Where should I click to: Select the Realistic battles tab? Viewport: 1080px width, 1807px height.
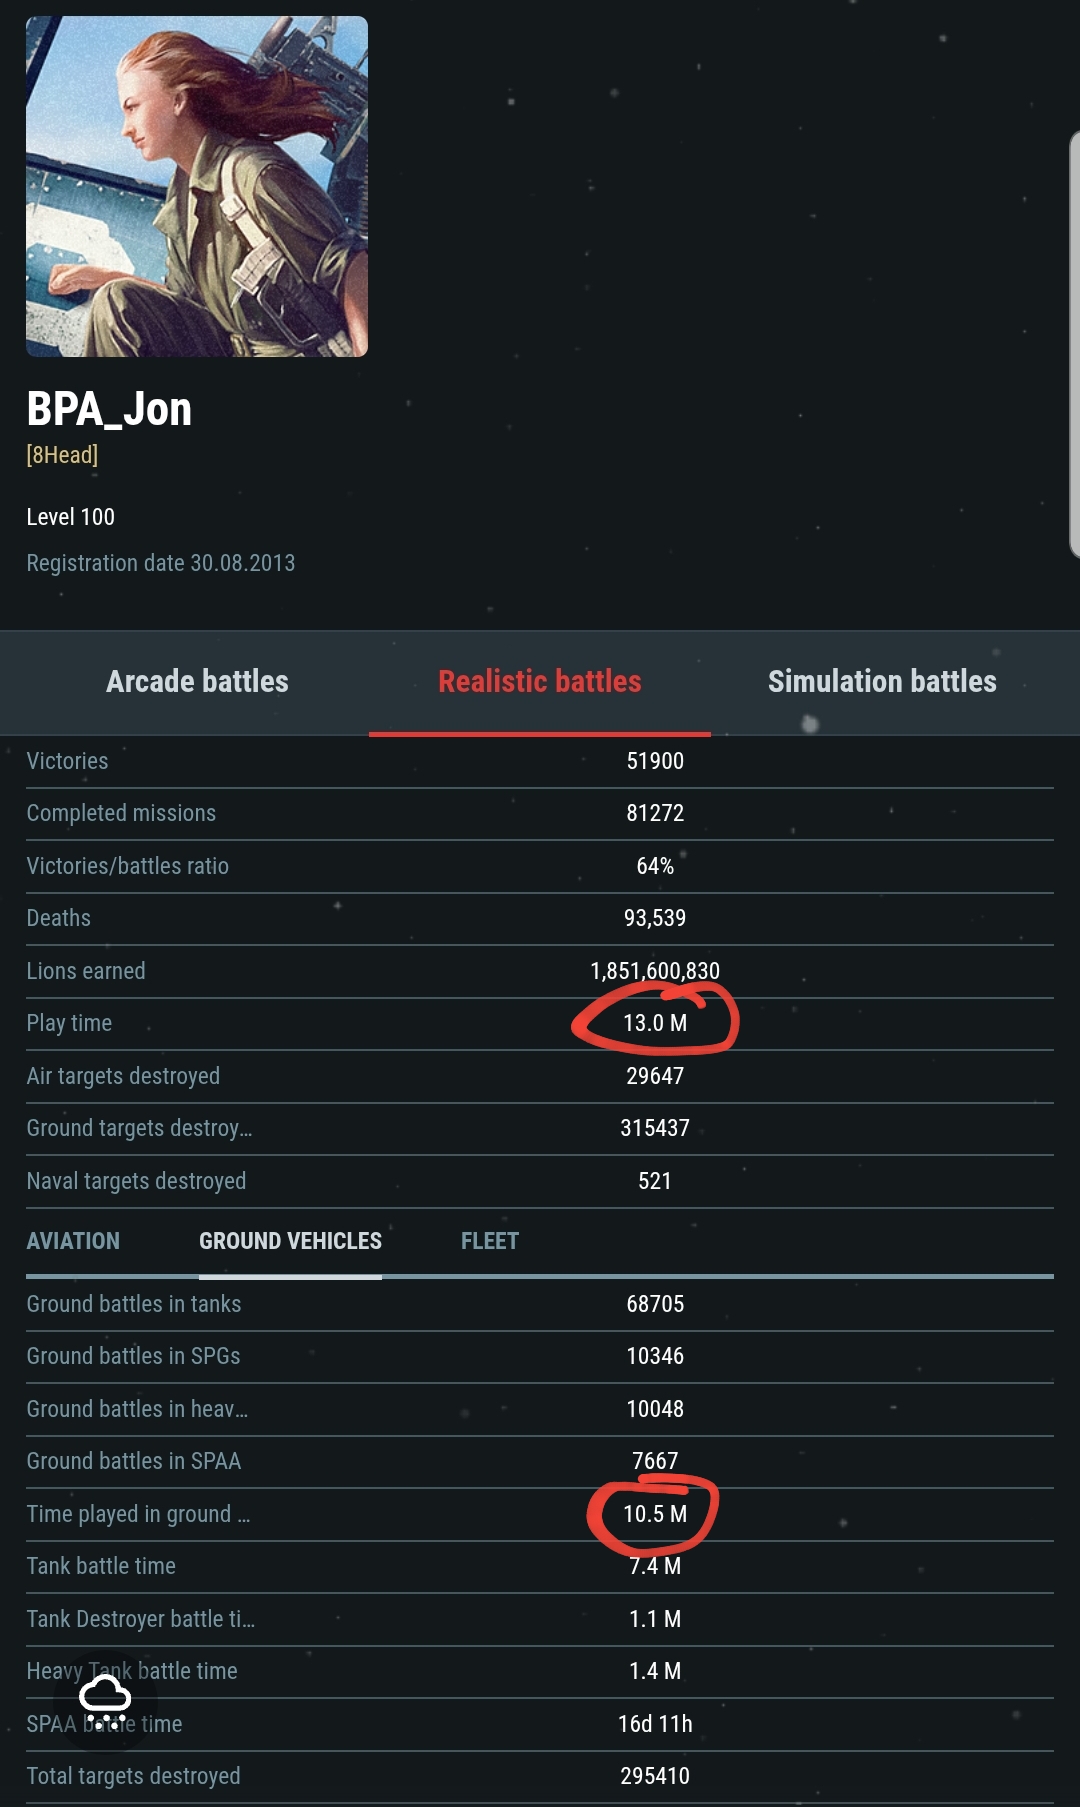coord(540,682)
